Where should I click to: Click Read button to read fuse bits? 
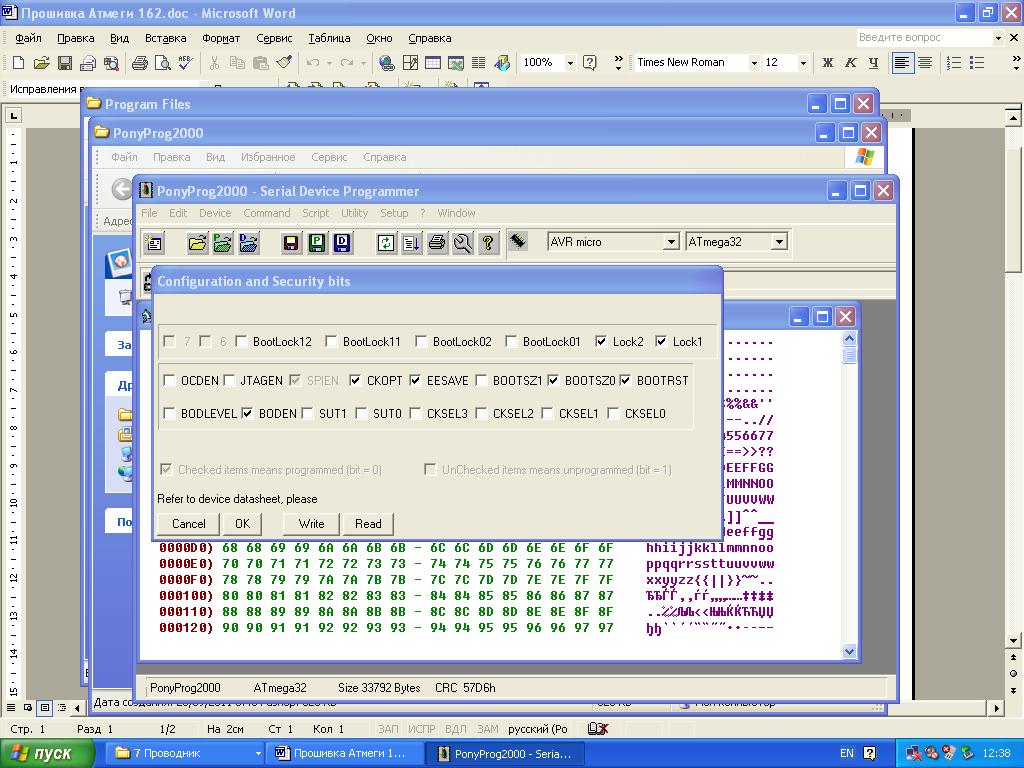click(x=368, y=524)
